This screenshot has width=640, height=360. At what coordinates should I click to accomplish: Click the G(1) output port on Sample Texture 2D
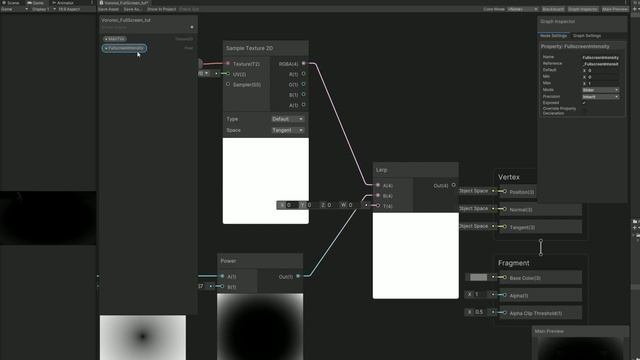[x=303, y=84]
